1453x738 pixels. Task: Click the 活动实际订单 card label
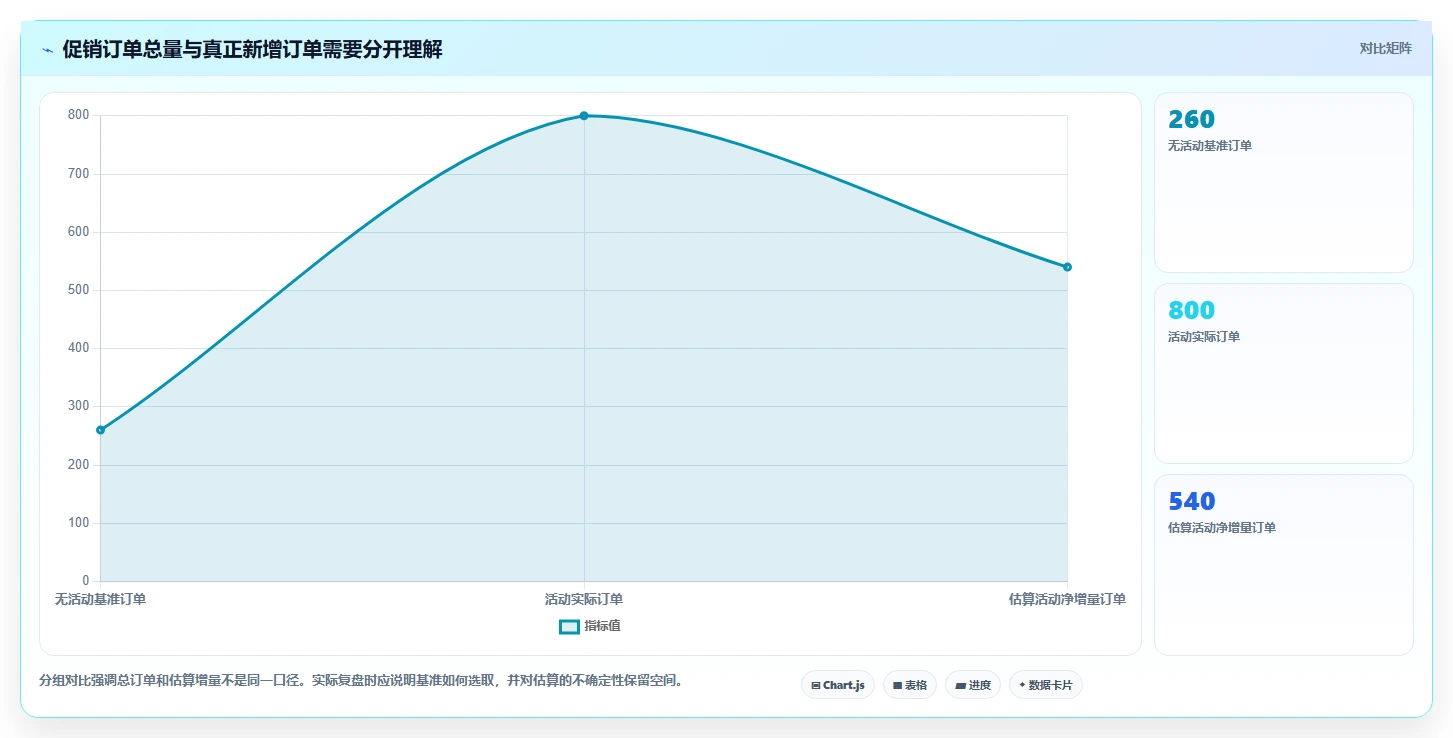coord(1204,337)
